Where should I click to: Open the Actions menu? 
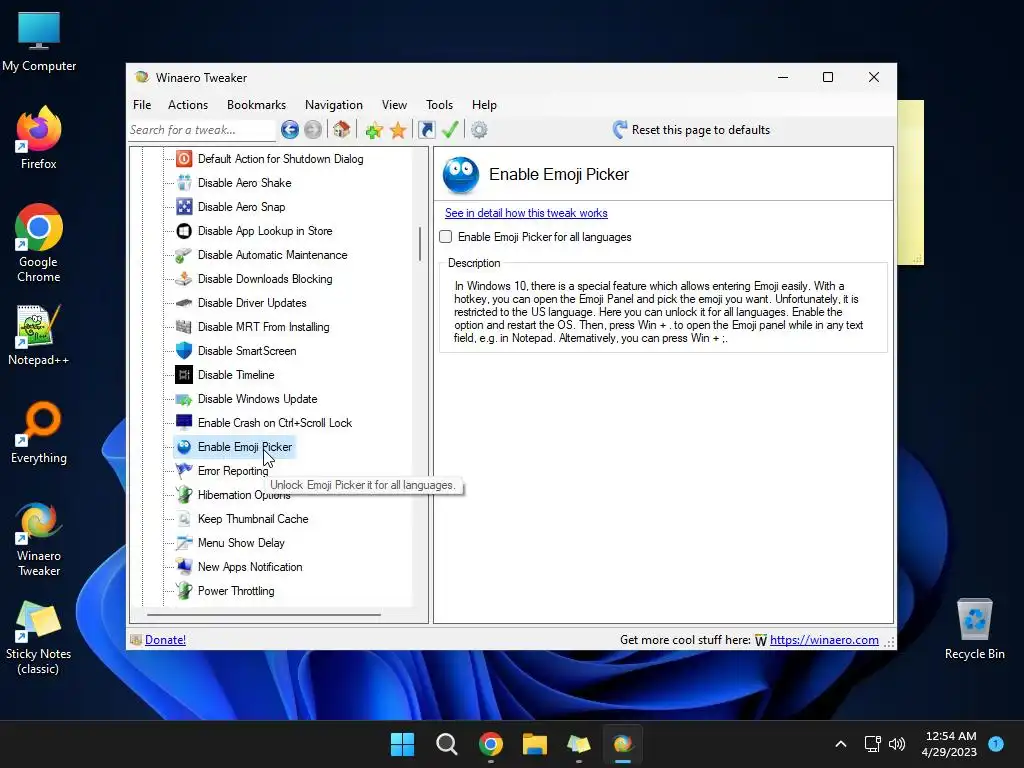187,104
